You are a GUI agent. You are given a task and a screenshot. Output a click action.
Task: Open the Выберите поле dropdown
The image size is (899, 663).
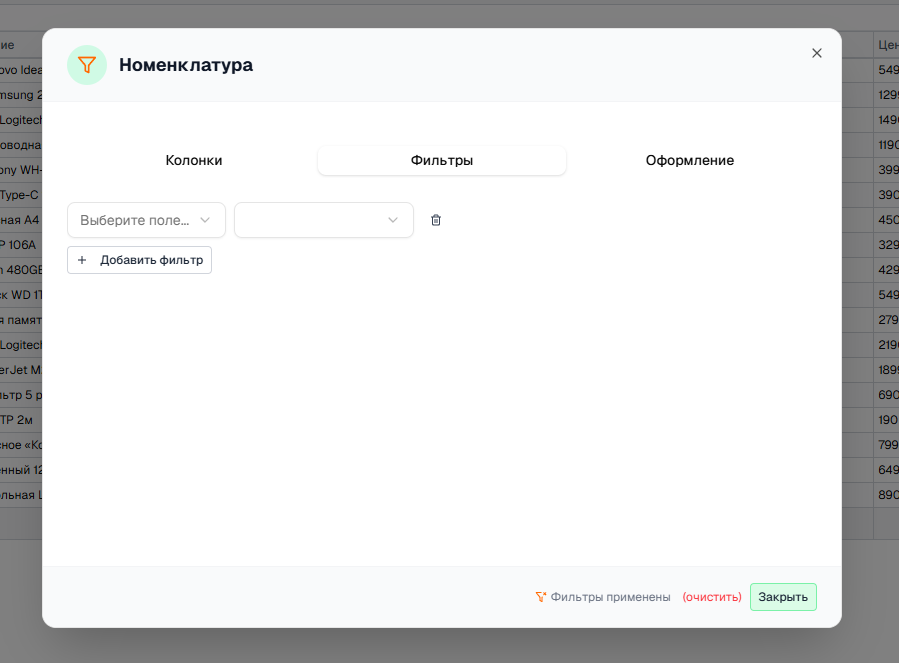click(146, 220)
